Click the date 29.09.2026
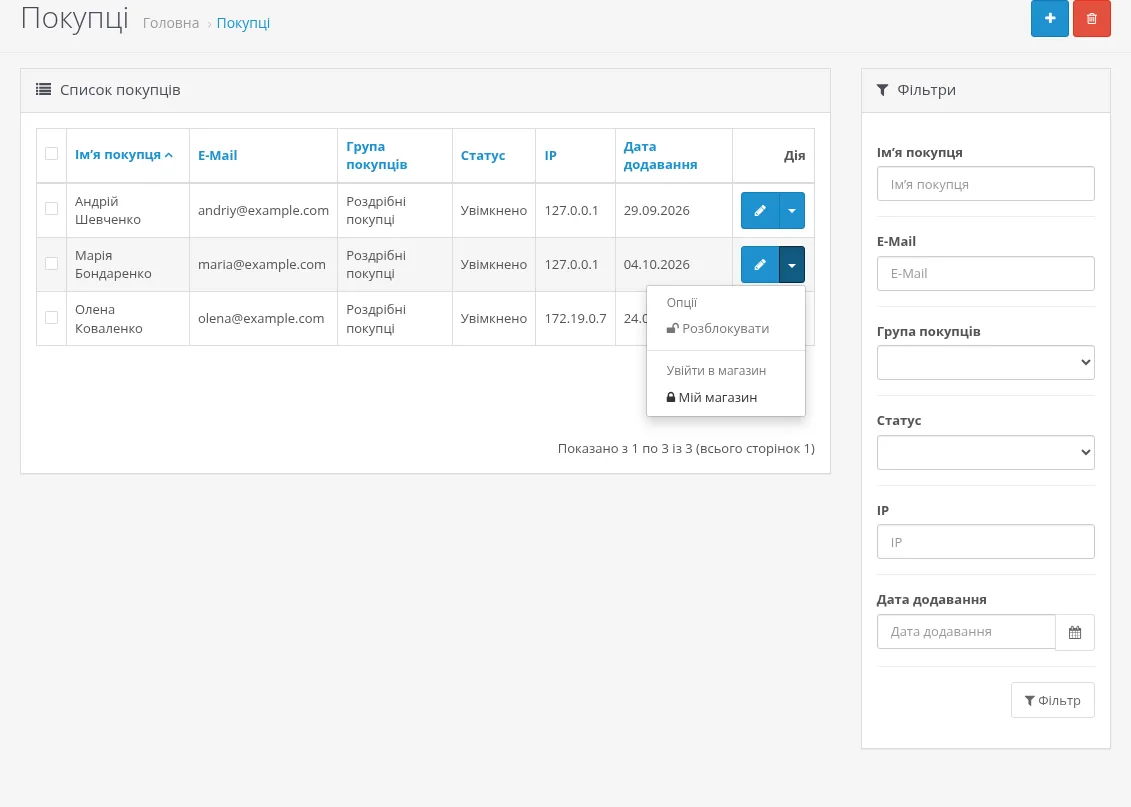The height and width of the screenshot is (807, 1131). (656, 211)
